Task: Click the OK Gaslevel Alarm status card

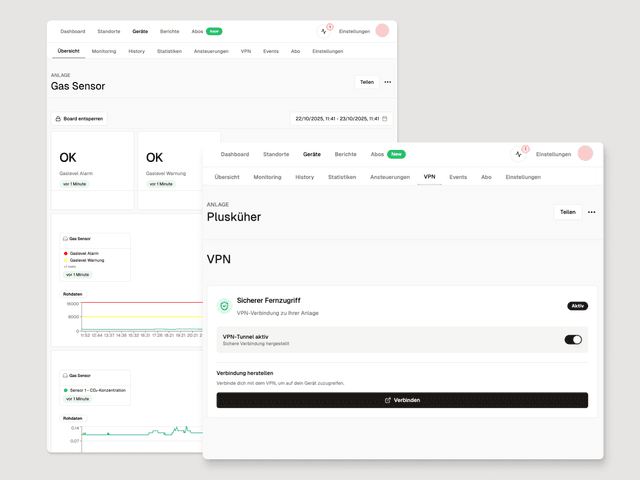Action: [92, 170]
